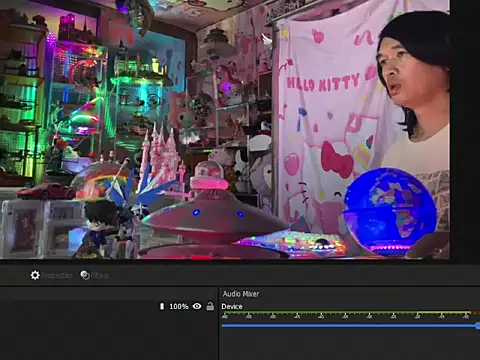The width and height of the screenshot is (480, 360).
Task: Click the Properties text label
Action: coord(57,276)
